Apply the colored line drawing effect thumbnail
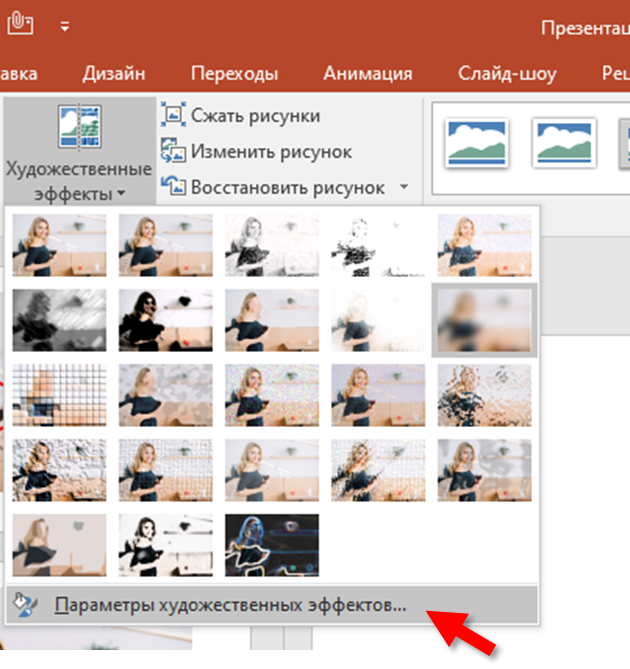Image resolution: width=630 pixels, height=669 pixels. click(x=485, y=245)
